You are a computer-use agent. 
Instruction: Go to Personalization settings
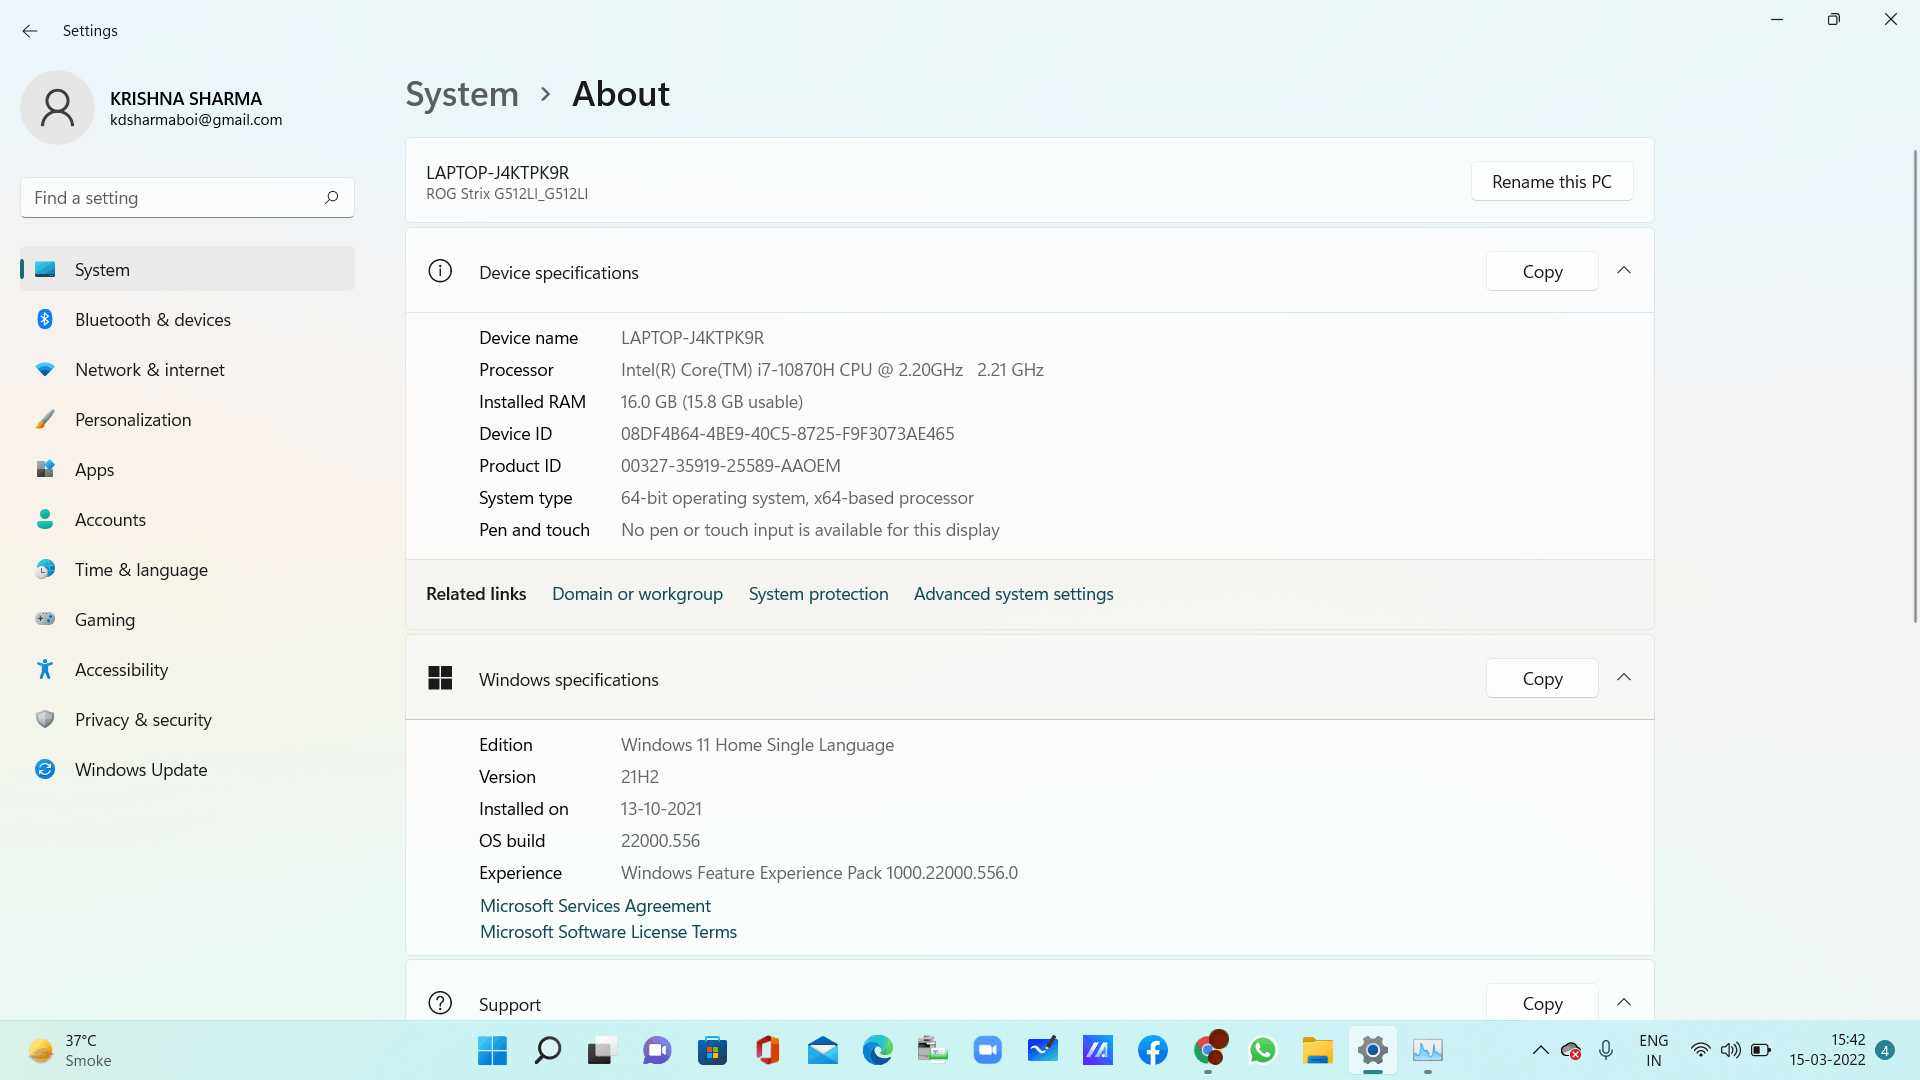132,420
